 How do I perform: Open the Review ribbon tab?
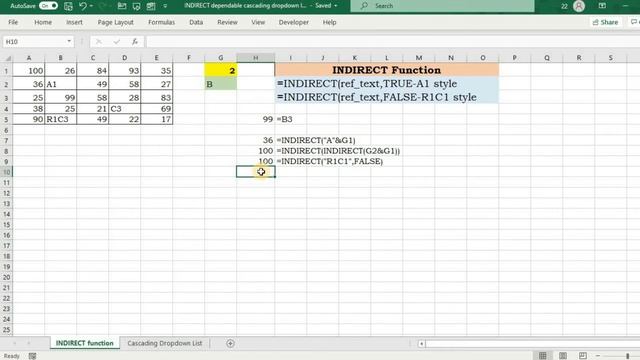point(227,22)
